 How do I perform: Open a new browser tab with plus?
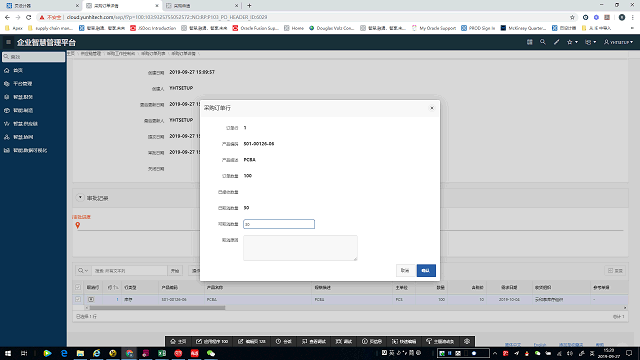coord(249,6)
